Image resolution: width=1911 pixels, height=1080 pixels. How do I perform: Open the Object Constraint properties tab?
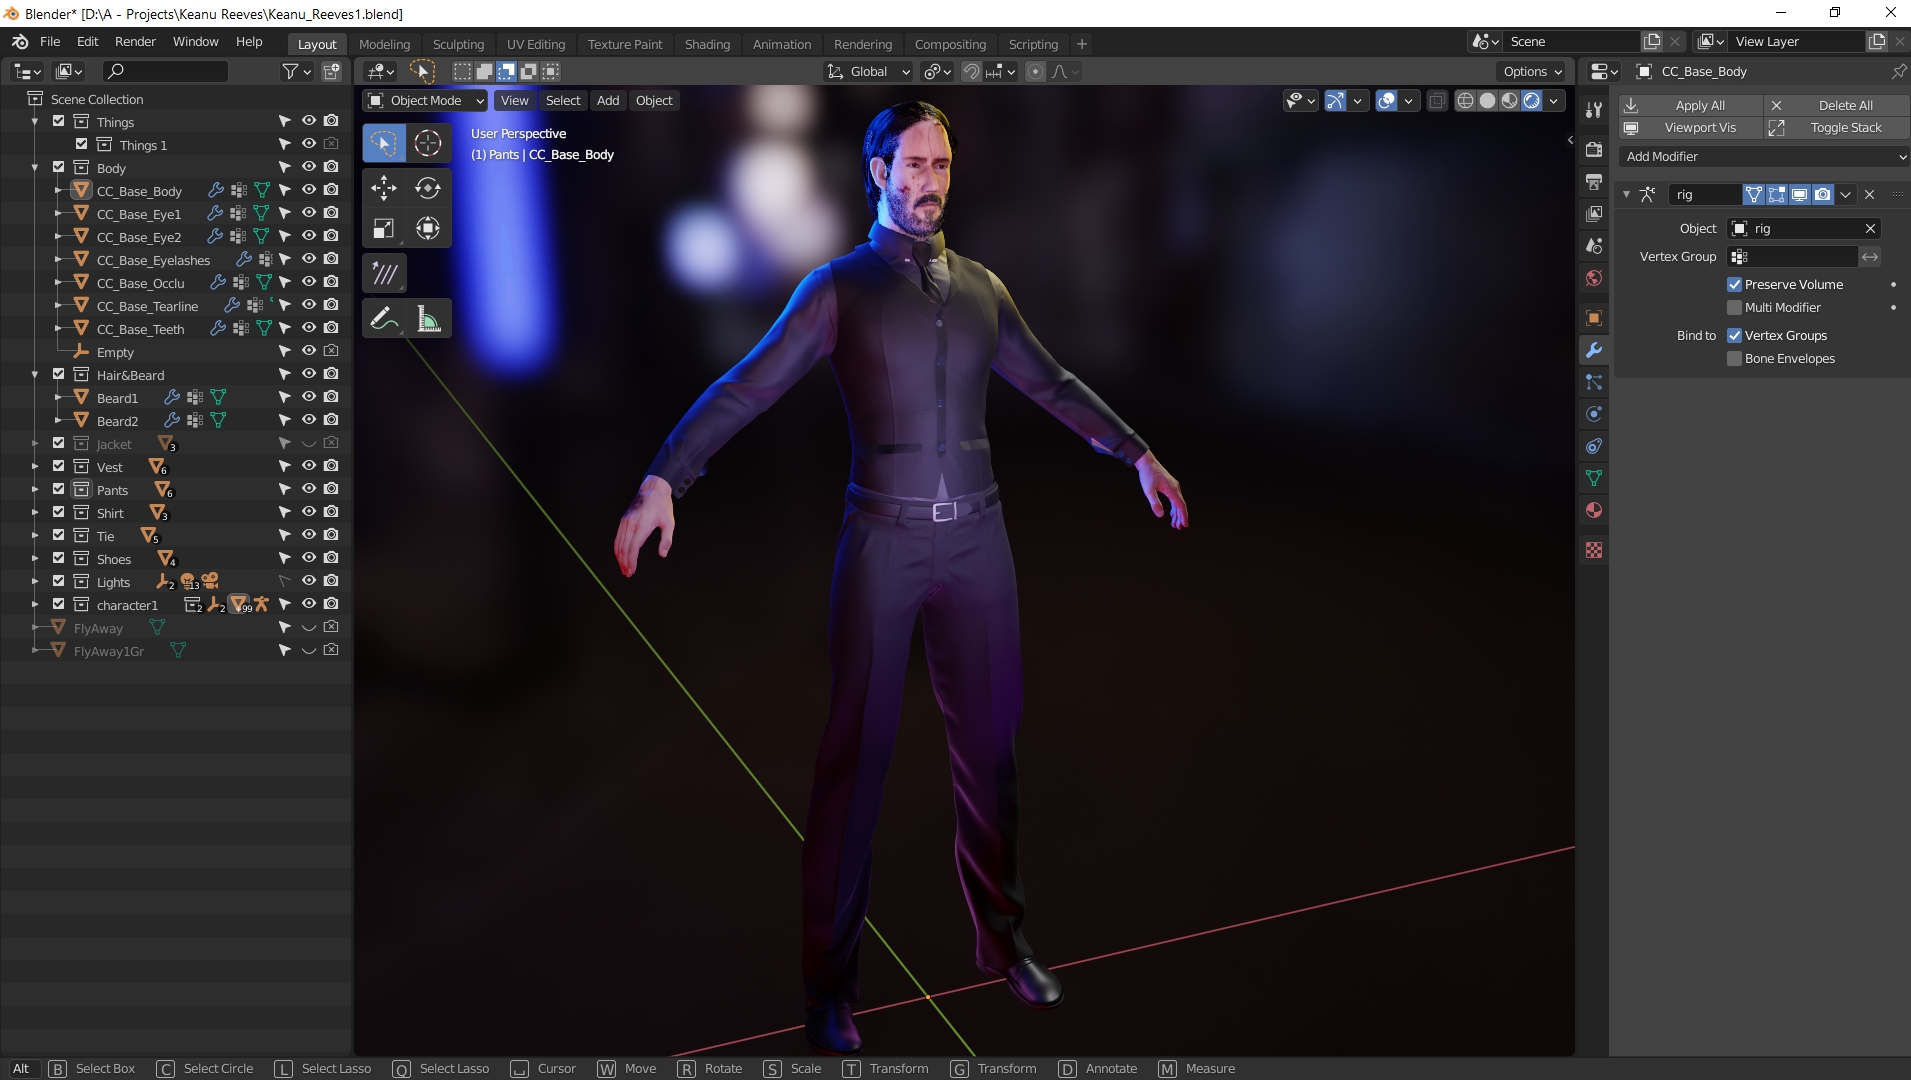coord(1594,446)
